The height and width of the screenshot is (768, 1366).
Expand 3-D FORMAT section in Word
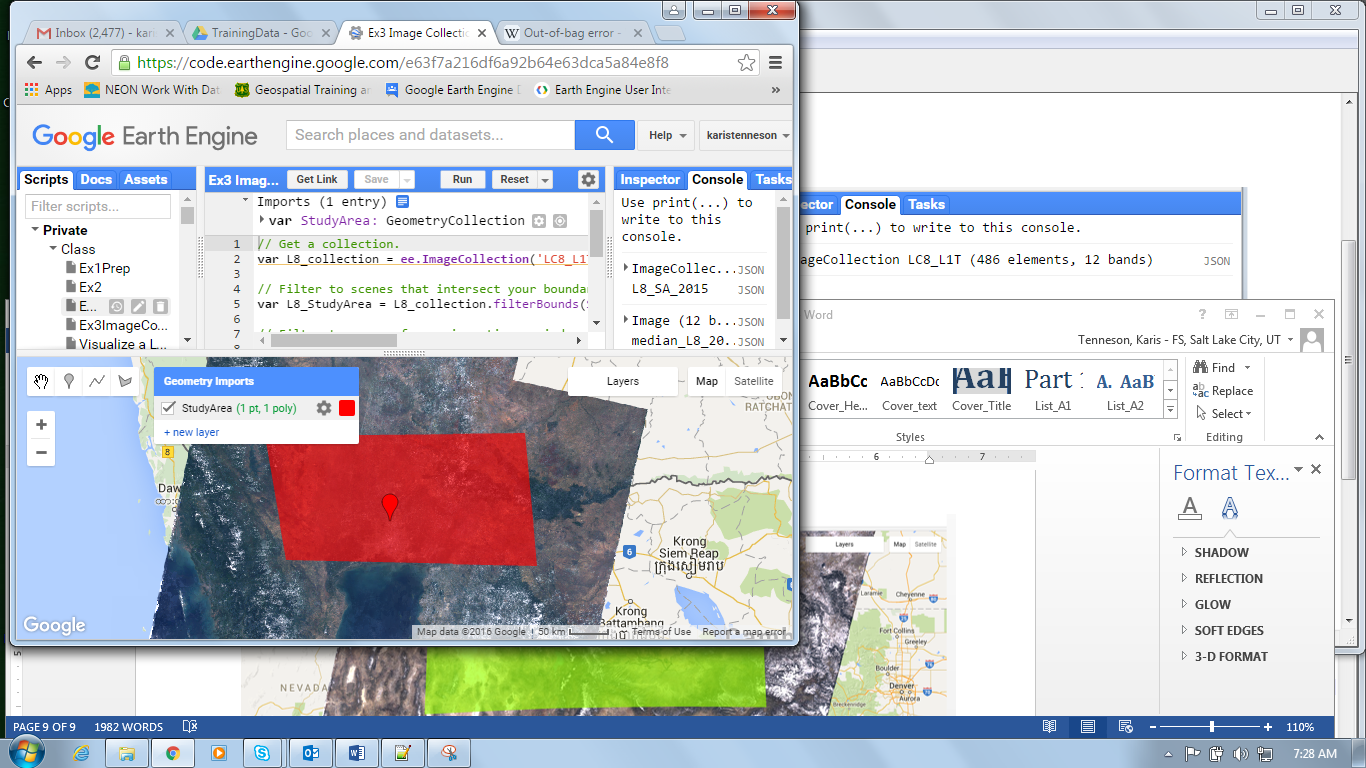click(1184, 656)
